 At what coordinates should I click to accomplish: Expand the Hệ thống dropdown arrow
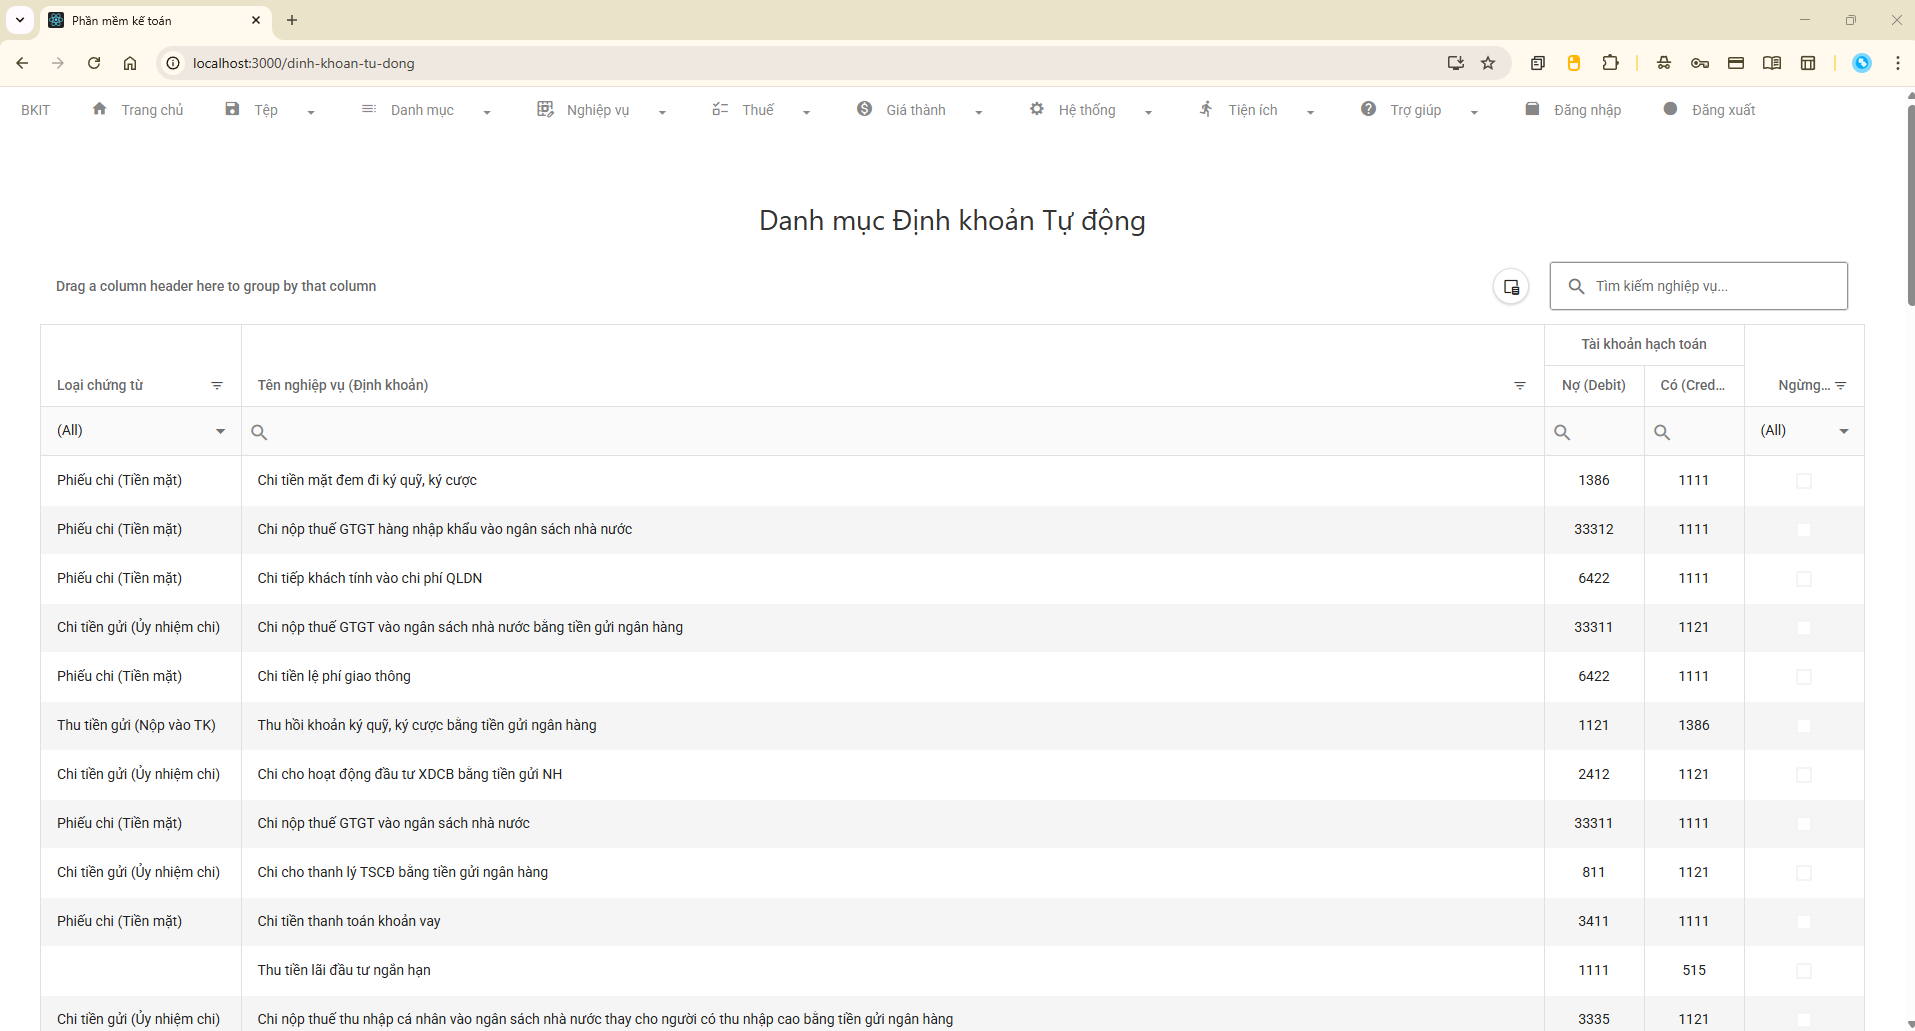1148,112
